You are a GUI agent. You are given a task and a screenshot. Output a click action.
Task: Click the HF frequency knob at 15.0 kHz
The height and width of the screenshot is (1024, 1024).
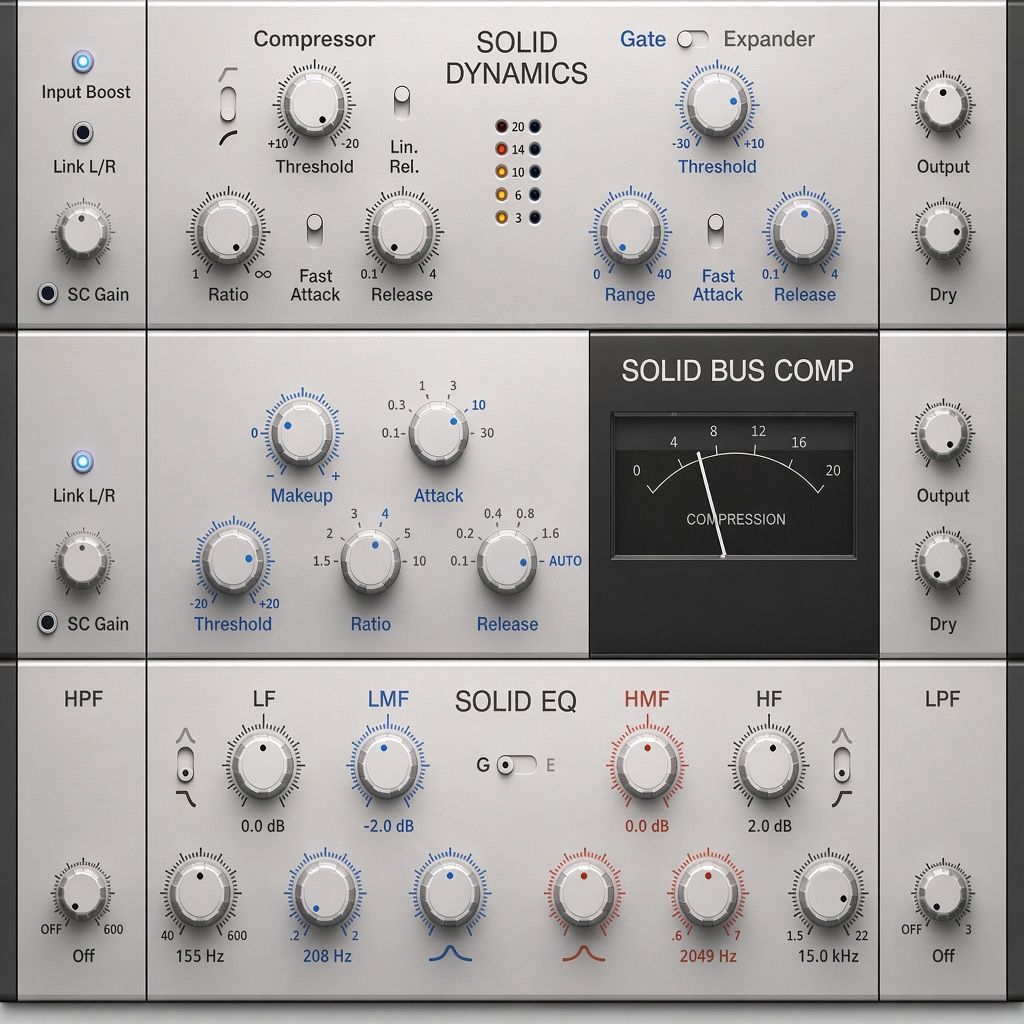(828, 893)
